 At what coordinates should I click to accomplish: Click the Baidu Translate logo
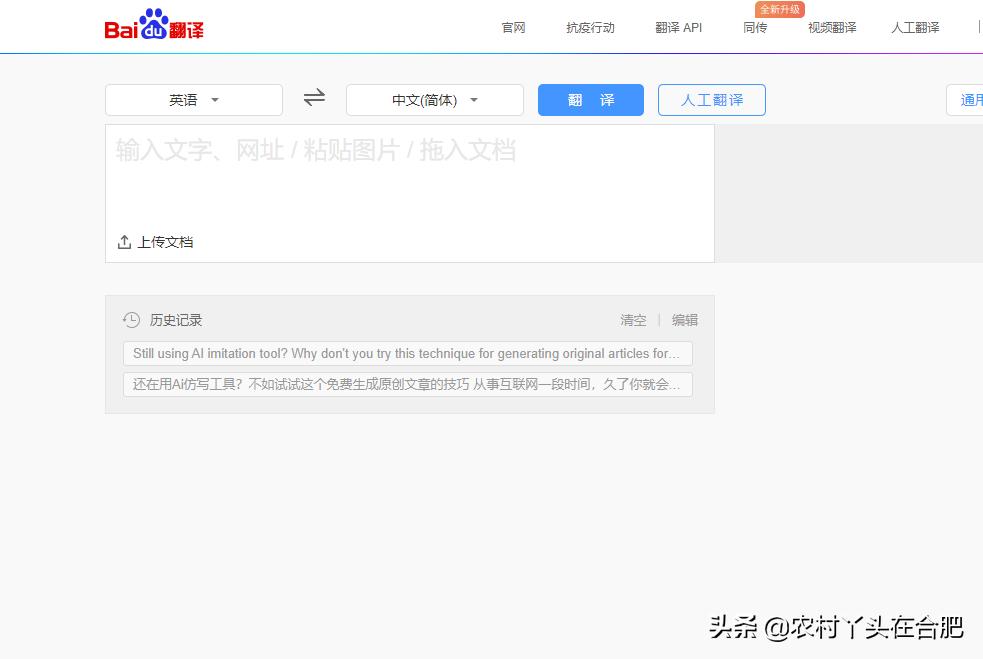pyautogui.click(x=154, y=25)
